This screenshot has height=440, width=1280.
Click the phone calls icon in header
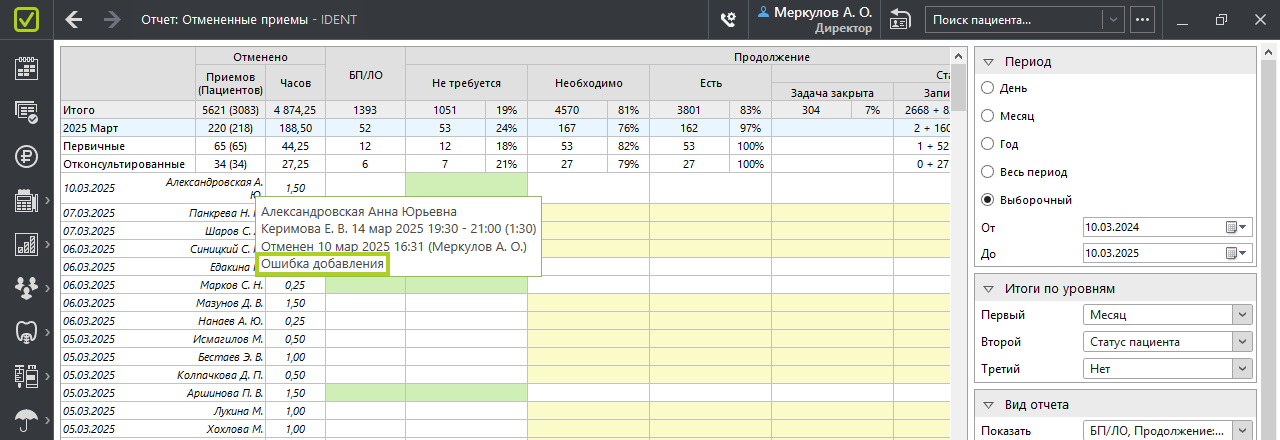[728, 19]
